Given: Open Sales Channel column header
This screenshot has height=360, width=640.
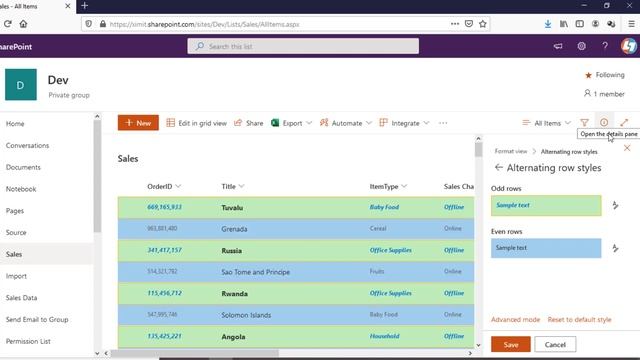Looking at the screenshot, I should (x=459, y=187).
